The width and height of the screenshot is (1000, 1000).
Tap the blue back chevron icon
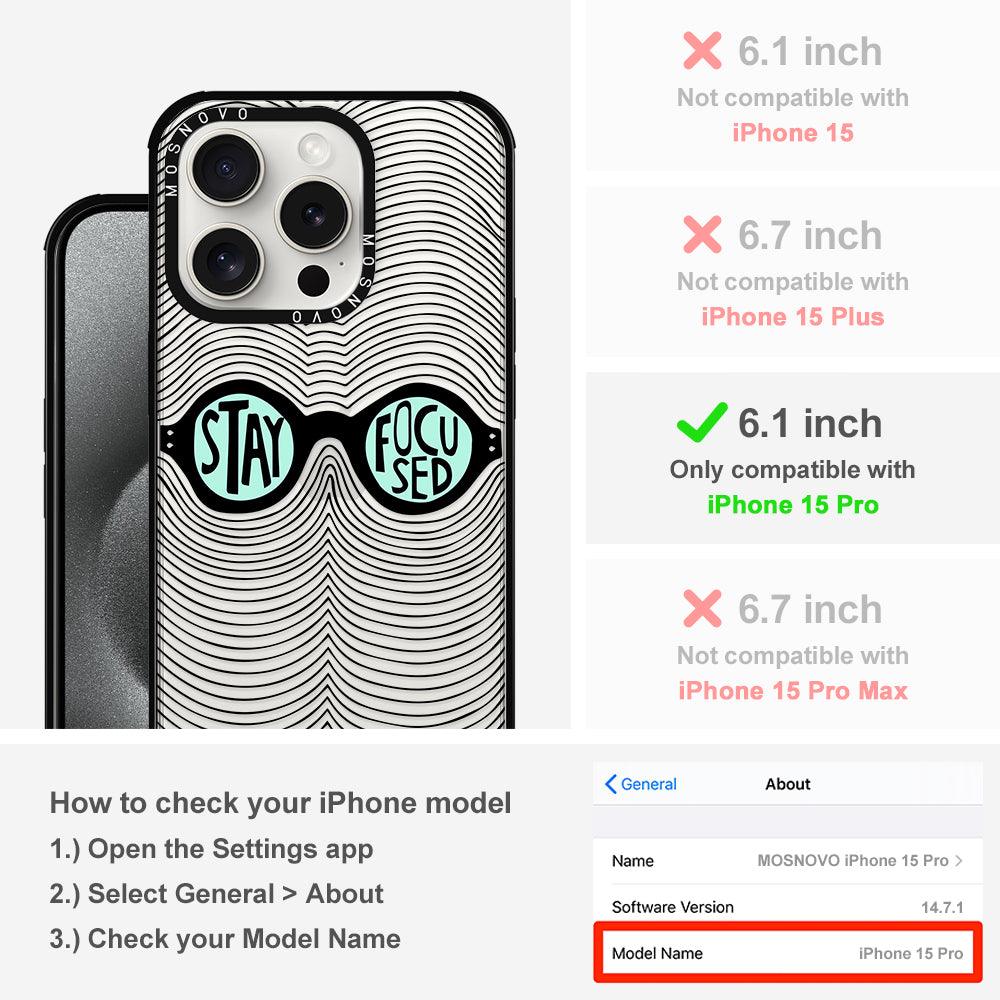610,784
